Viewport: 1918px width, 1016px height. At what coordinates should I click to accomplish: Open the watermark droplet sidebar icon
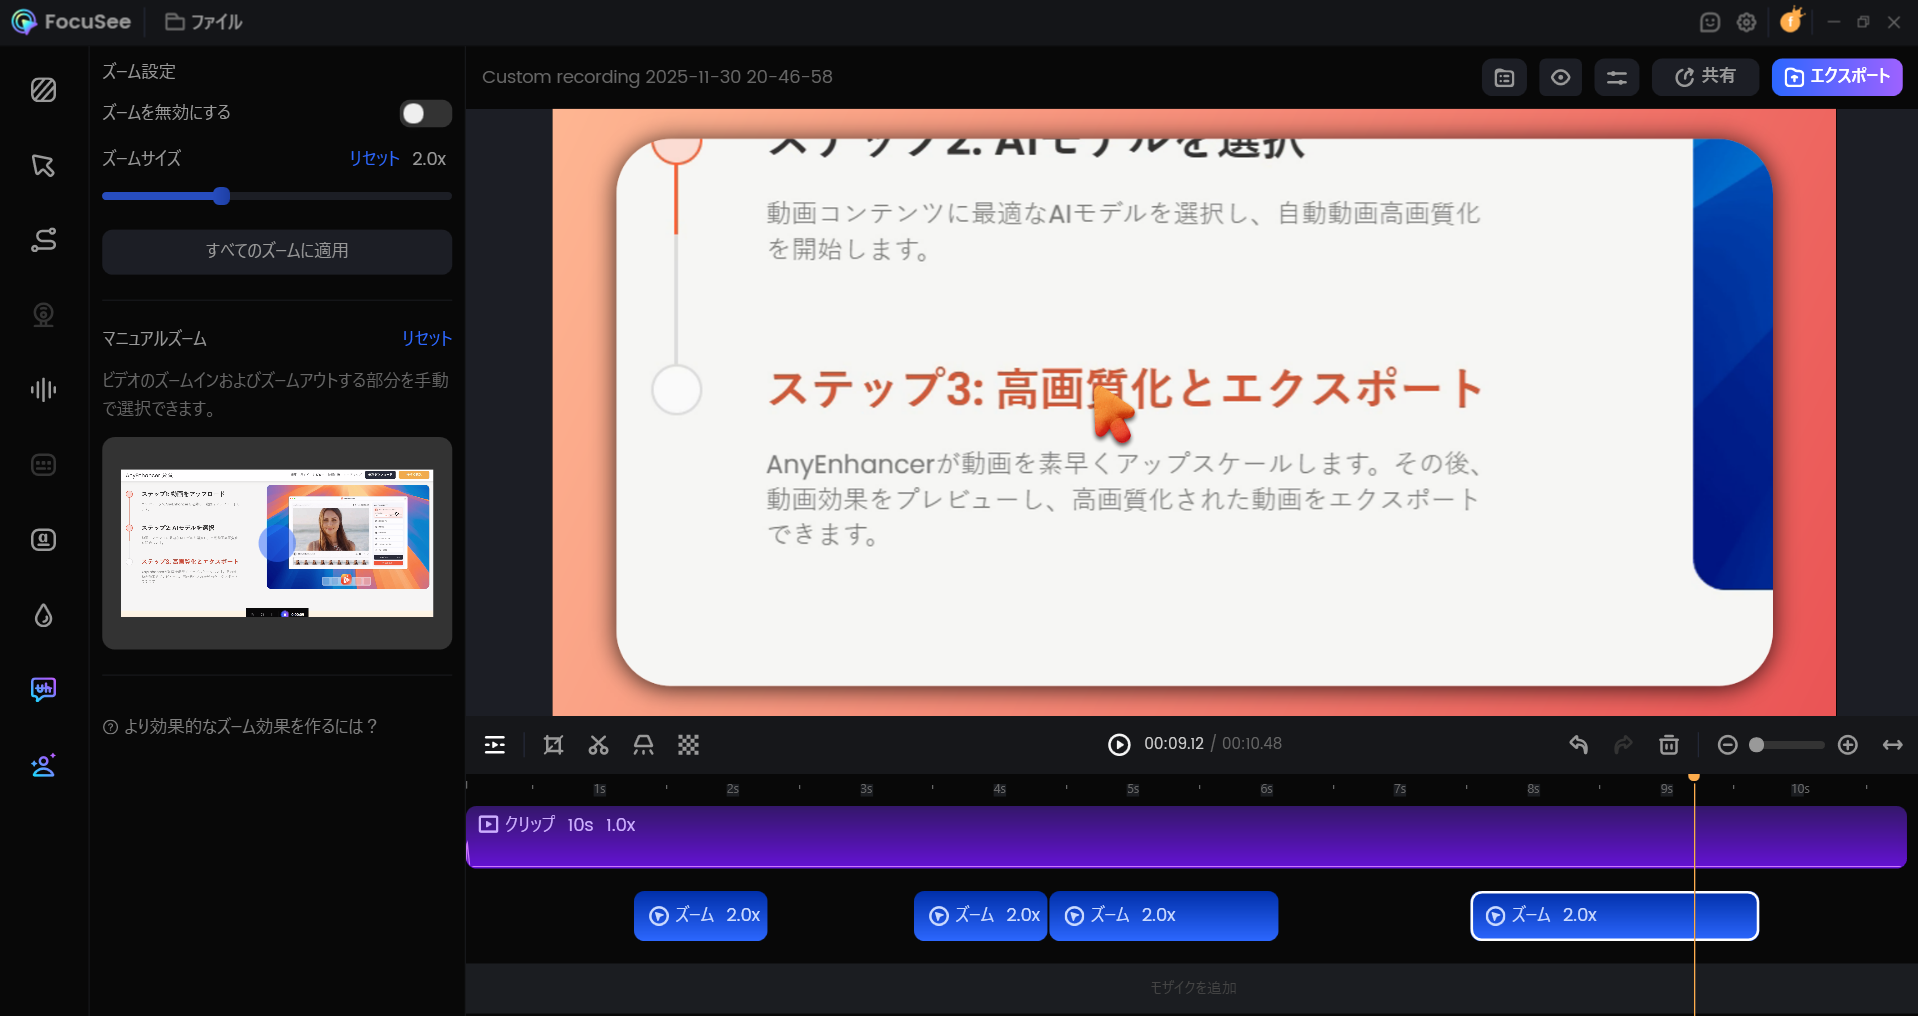point(43,615)
